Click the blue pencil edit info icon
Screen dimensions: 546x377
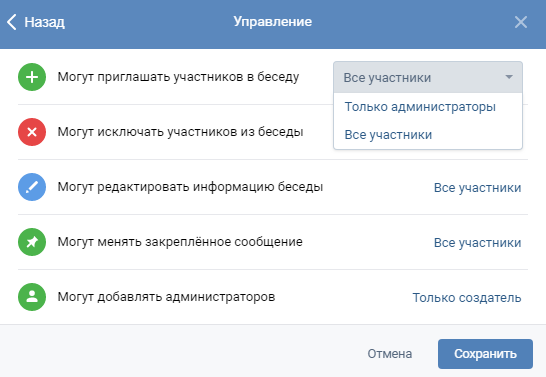[x=32, y=187]
